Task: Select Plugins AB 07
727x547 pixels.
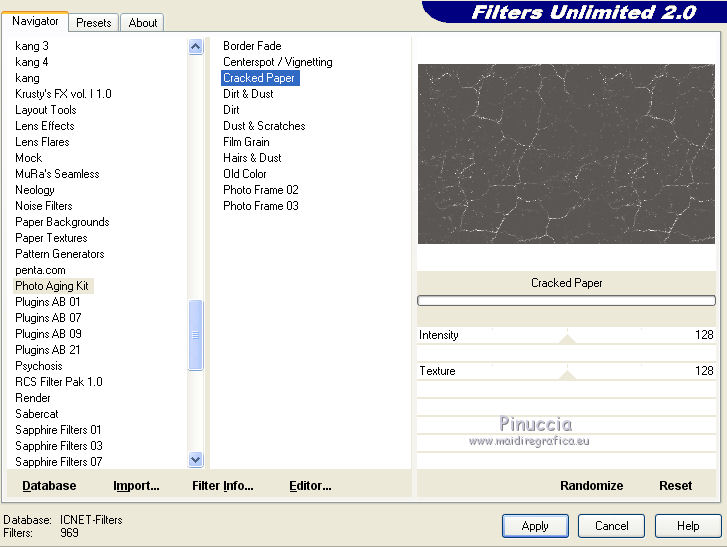Action: pos(48,318)
